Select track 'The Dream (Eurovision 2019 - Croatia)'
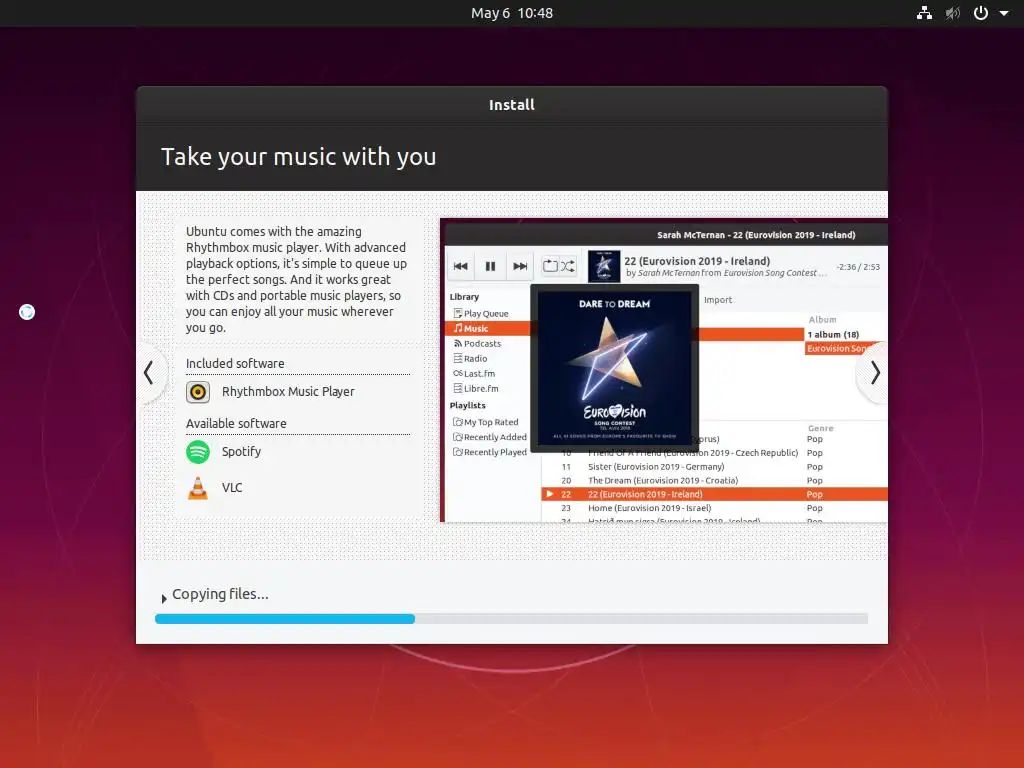The width and height of the screenshot is (1024, 768). click(x=714, y=481)
